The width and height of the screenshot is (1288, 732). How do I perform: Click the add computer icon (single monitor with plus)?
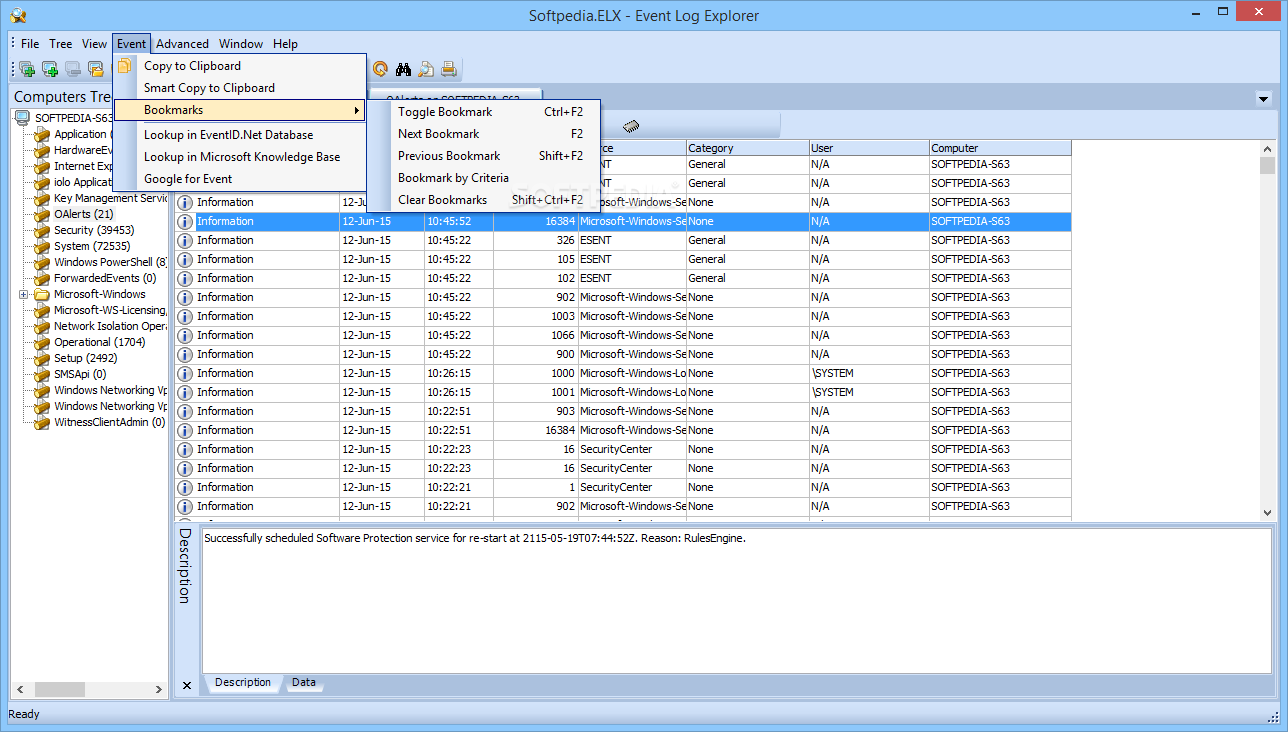50,69
